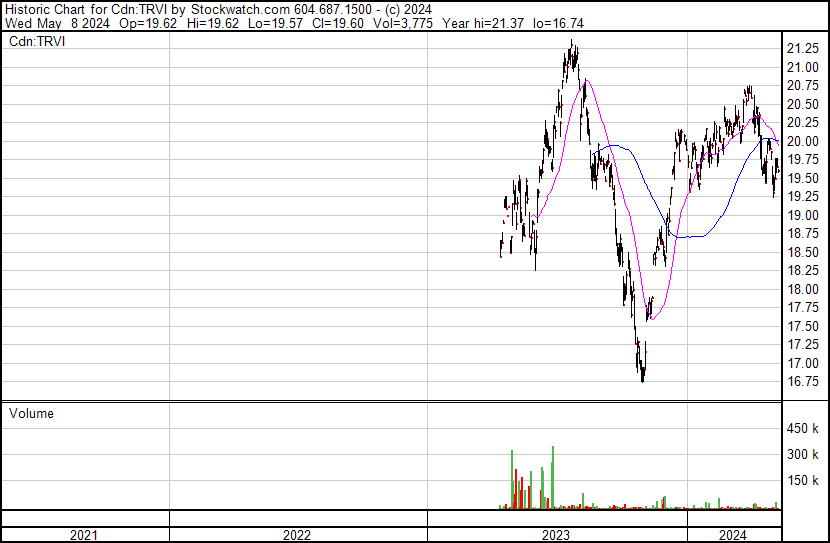Click the 150 k volume axis label
Image resolution: width=830 pixels, height=543 pixels.
(803, 480)
